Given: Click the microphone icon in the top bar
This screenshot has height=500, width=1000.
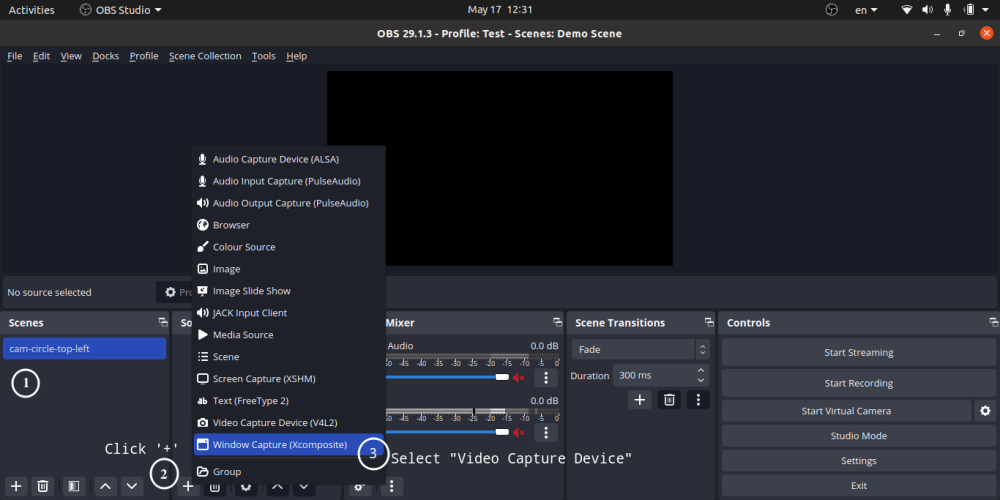Looking at the screenshot, I should tap(948, 10).
